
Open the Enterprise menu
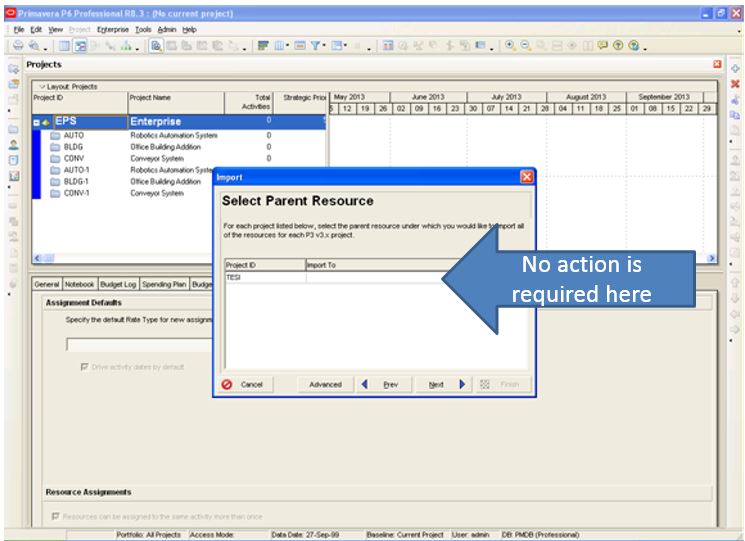[x=113, y=30]
